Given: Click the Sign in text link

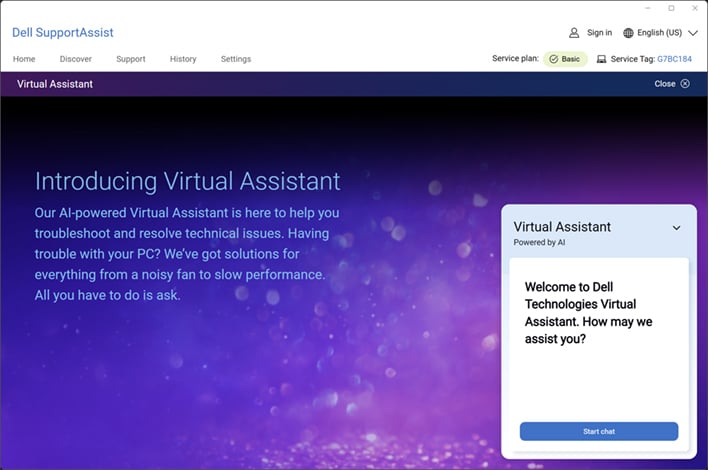Looking at the screenshot, I should 599,32.
